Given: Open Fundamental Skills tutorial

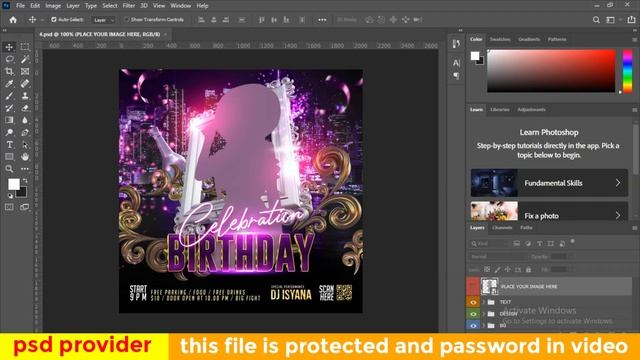Looking at the screenshot, I should [x=549, y=183].
